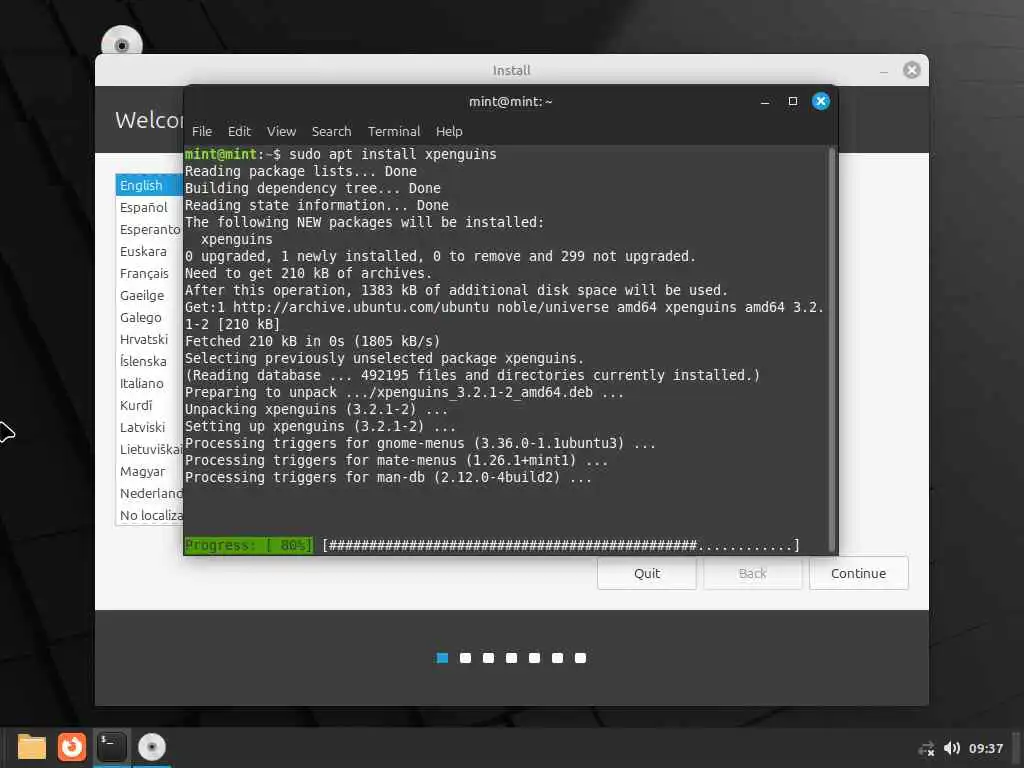1024x768 pixels.
Task: Click the Back button in installer
Action: [752, 573]
